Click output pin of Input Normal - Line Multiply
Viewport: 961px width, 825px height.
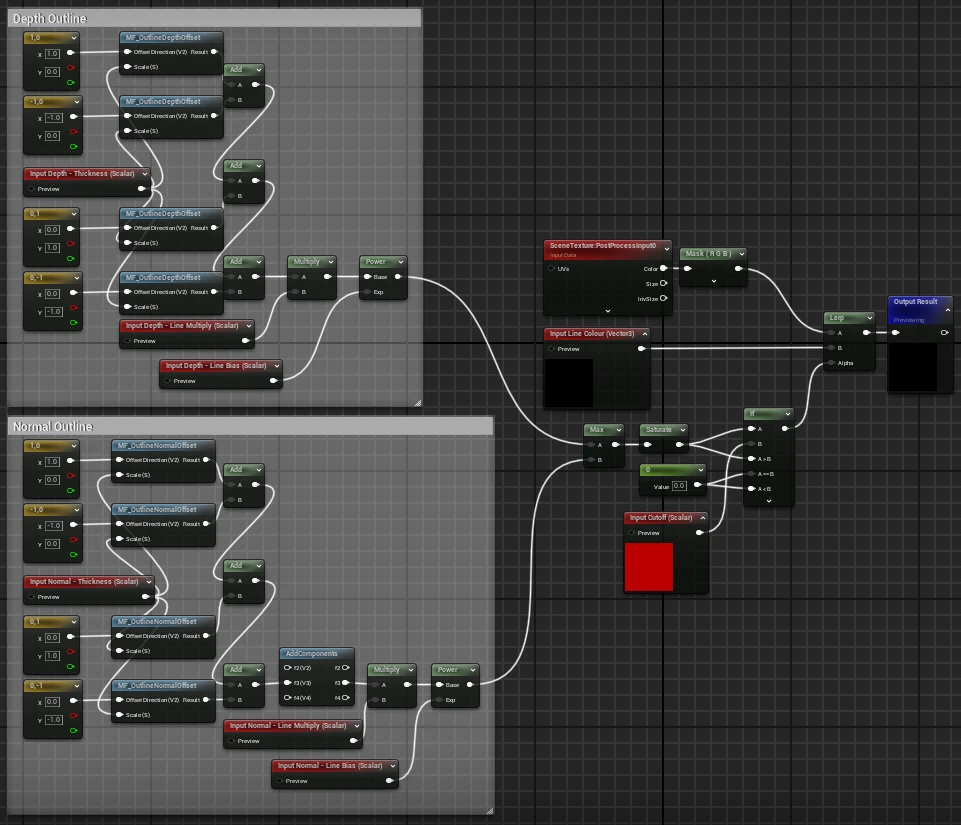[353, 740]
